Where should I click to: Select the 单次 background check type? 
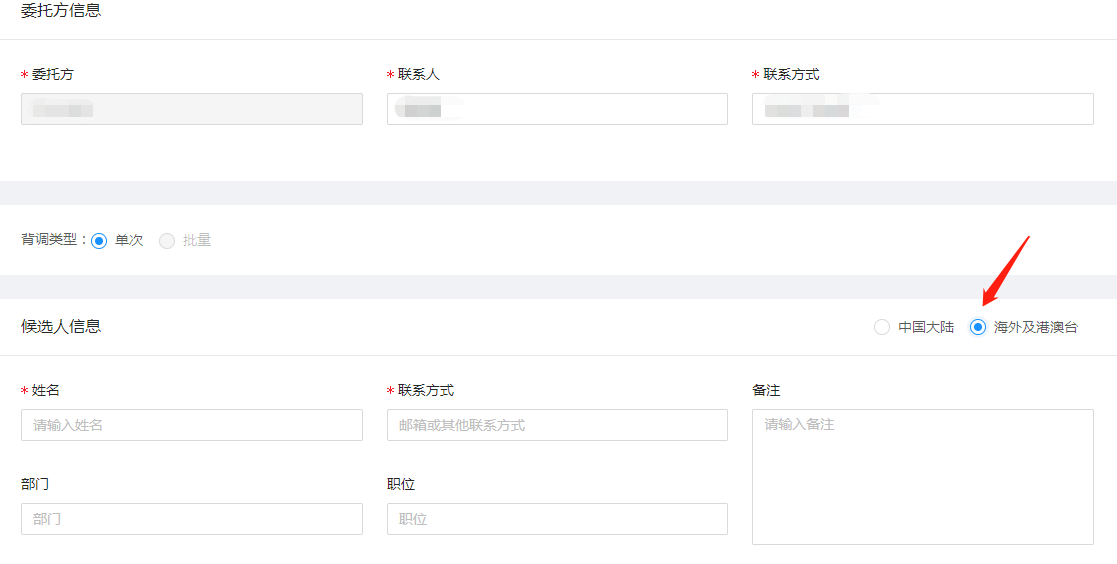(99, 241)
